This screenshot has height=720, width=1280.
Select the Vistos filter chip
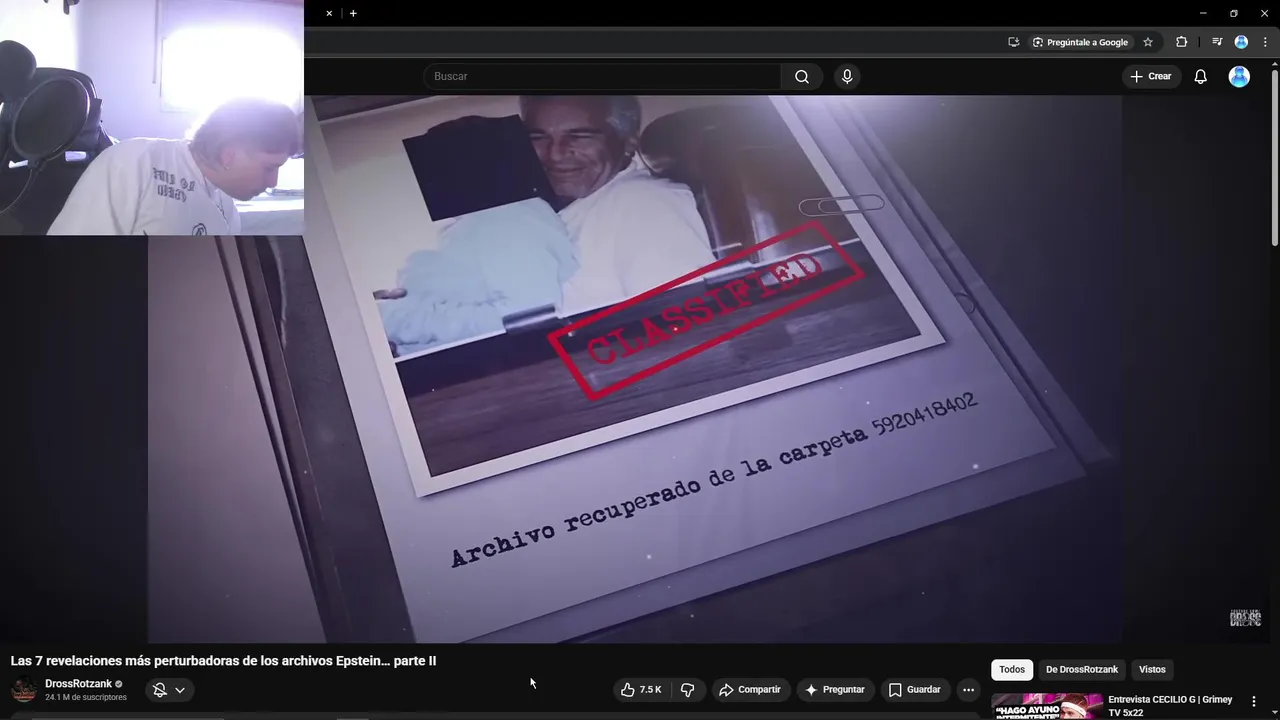(1152, 670)
